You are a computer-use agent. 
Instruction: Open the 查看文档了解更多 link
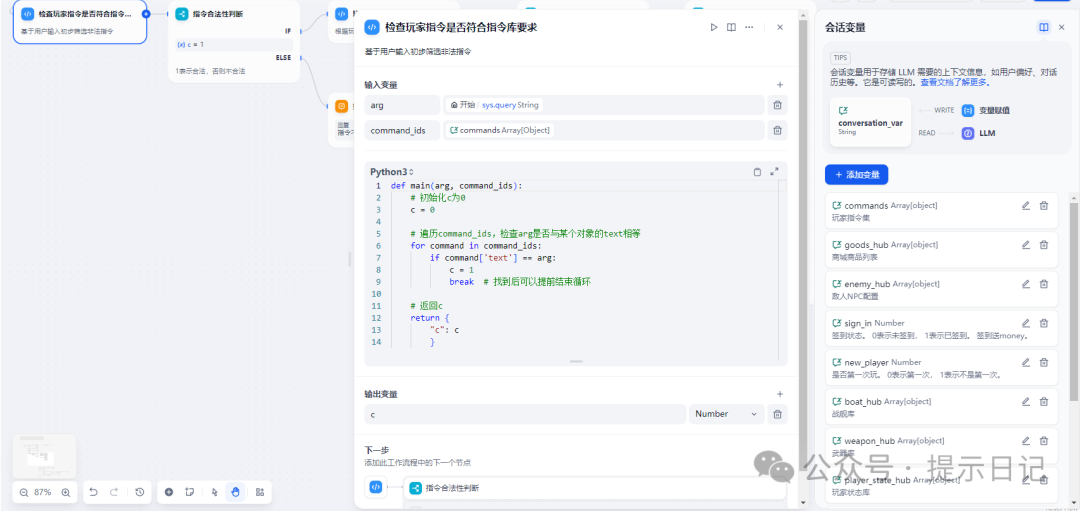click(x=954, y=82)
